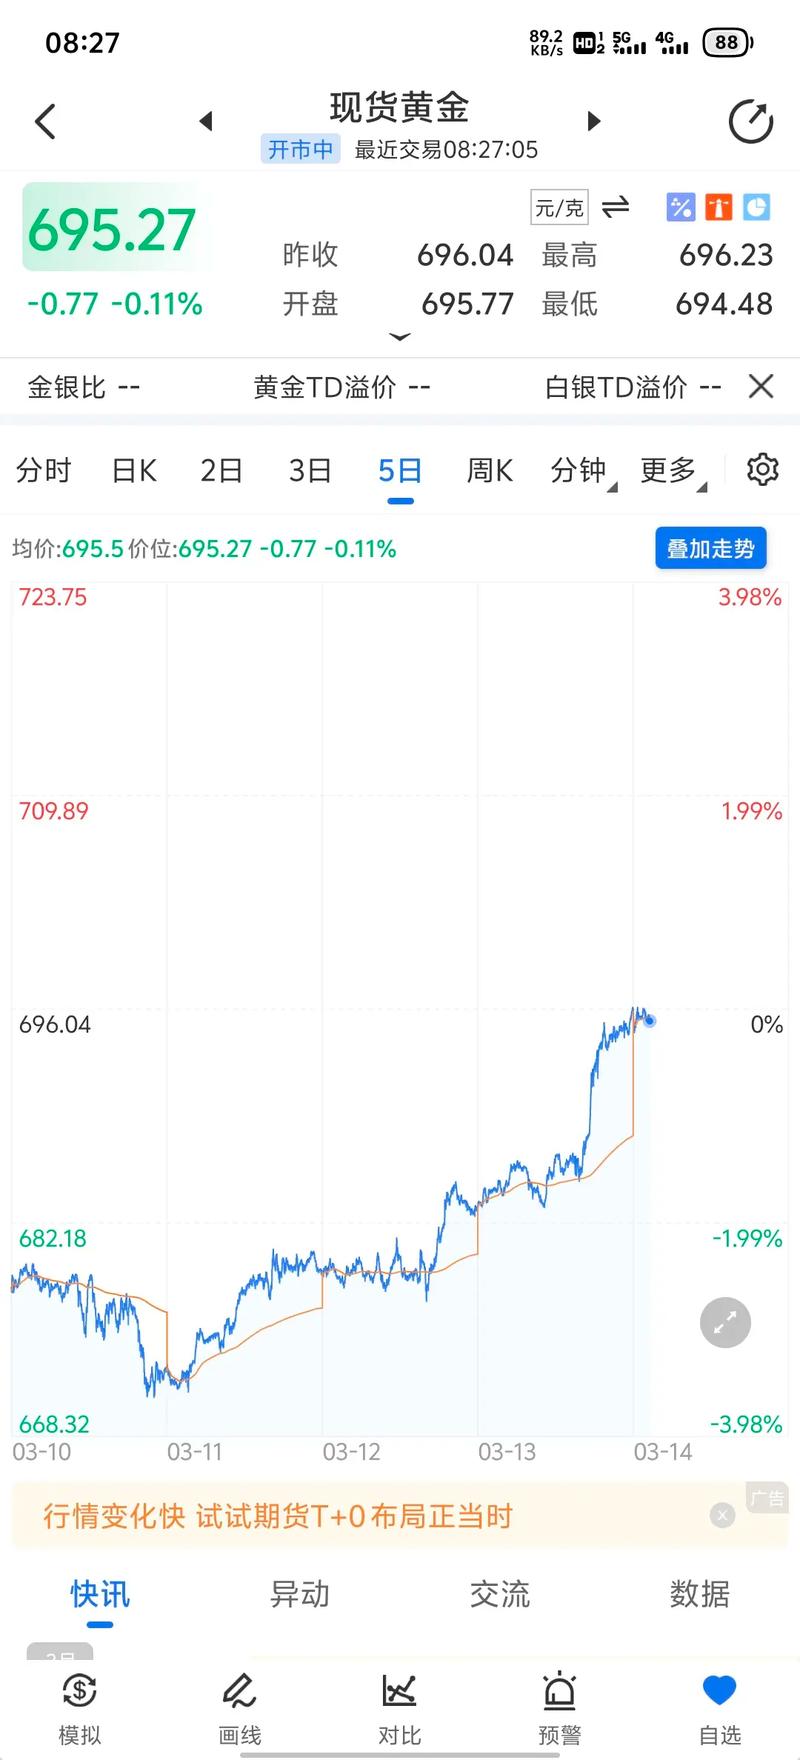Click the 叠加走势 button

(x=710, y=548)
